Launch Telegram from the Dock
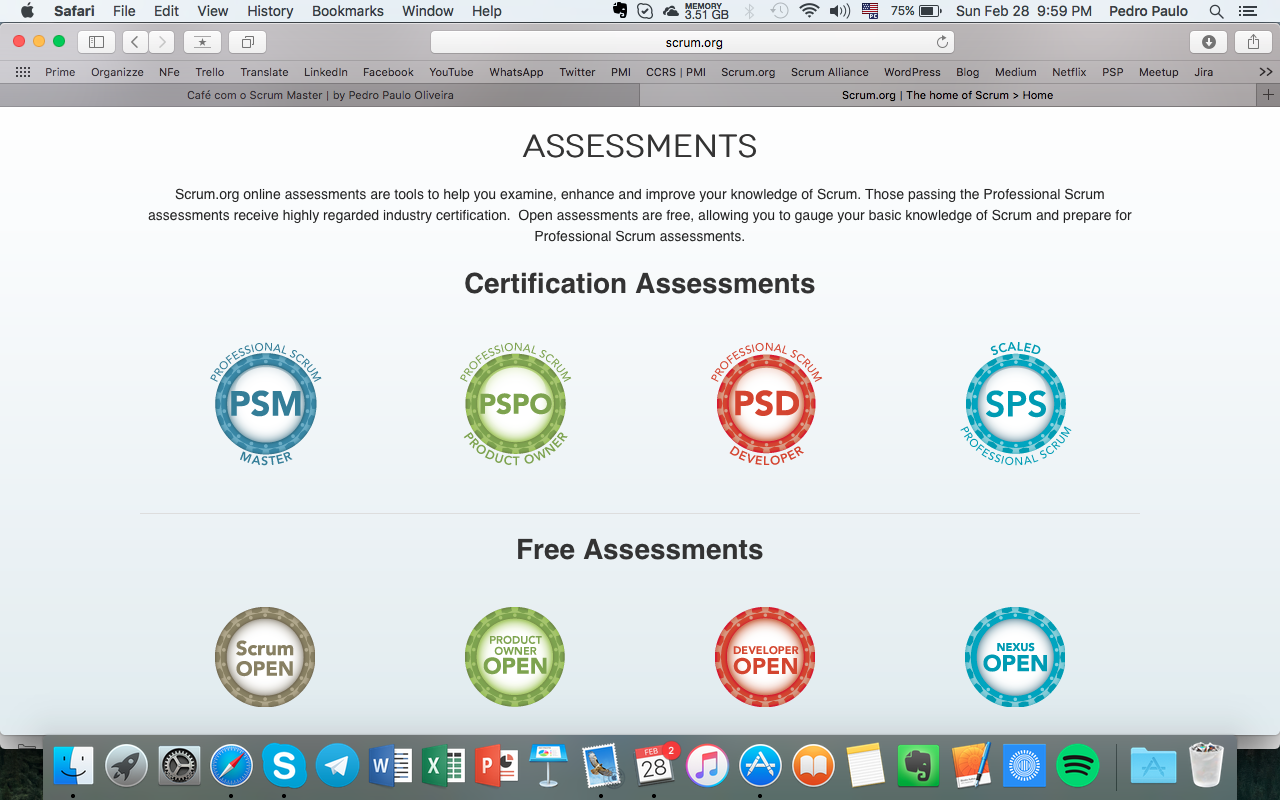 337,765
